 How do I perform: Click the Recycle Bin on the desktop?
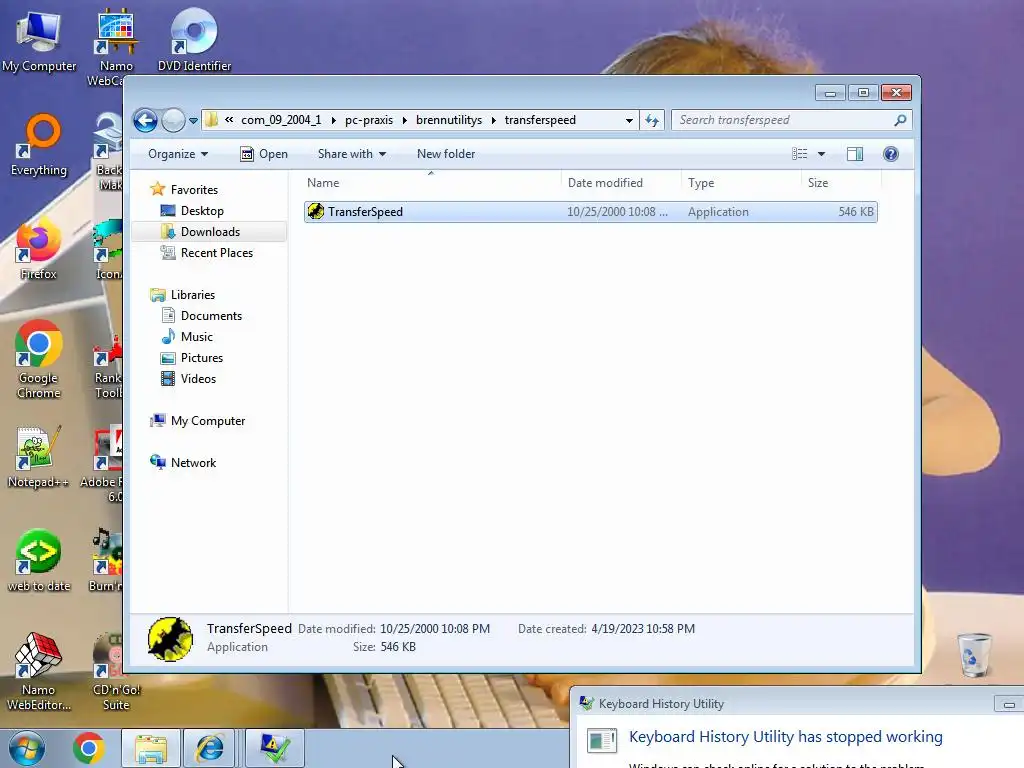(x=974, y=655)
